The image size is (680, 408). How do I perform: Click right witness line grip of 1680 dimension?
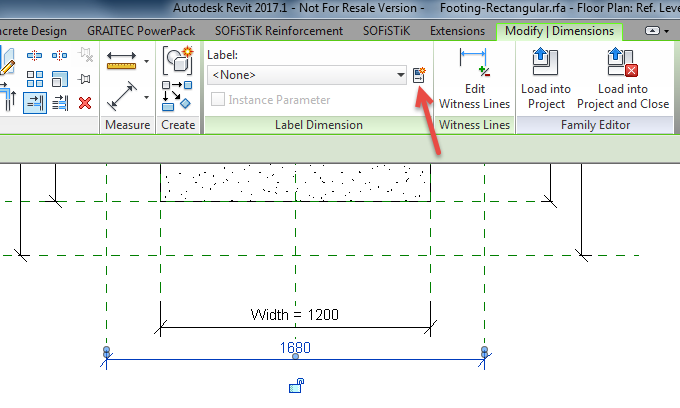[484, 350]
